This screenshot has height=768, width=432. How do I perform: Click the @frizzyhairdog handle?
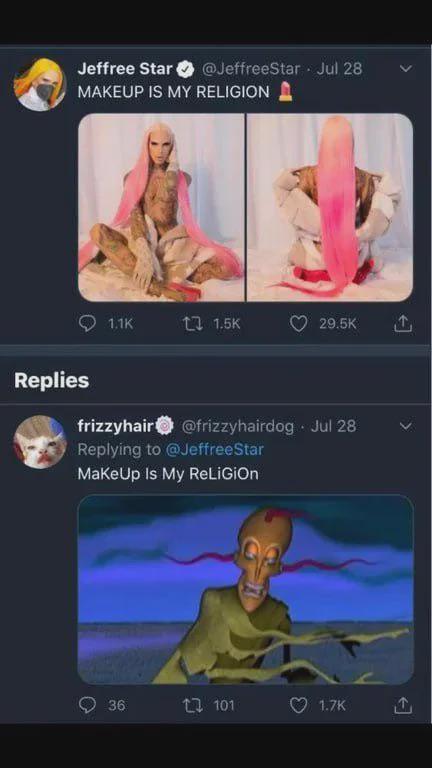[238, 426]
